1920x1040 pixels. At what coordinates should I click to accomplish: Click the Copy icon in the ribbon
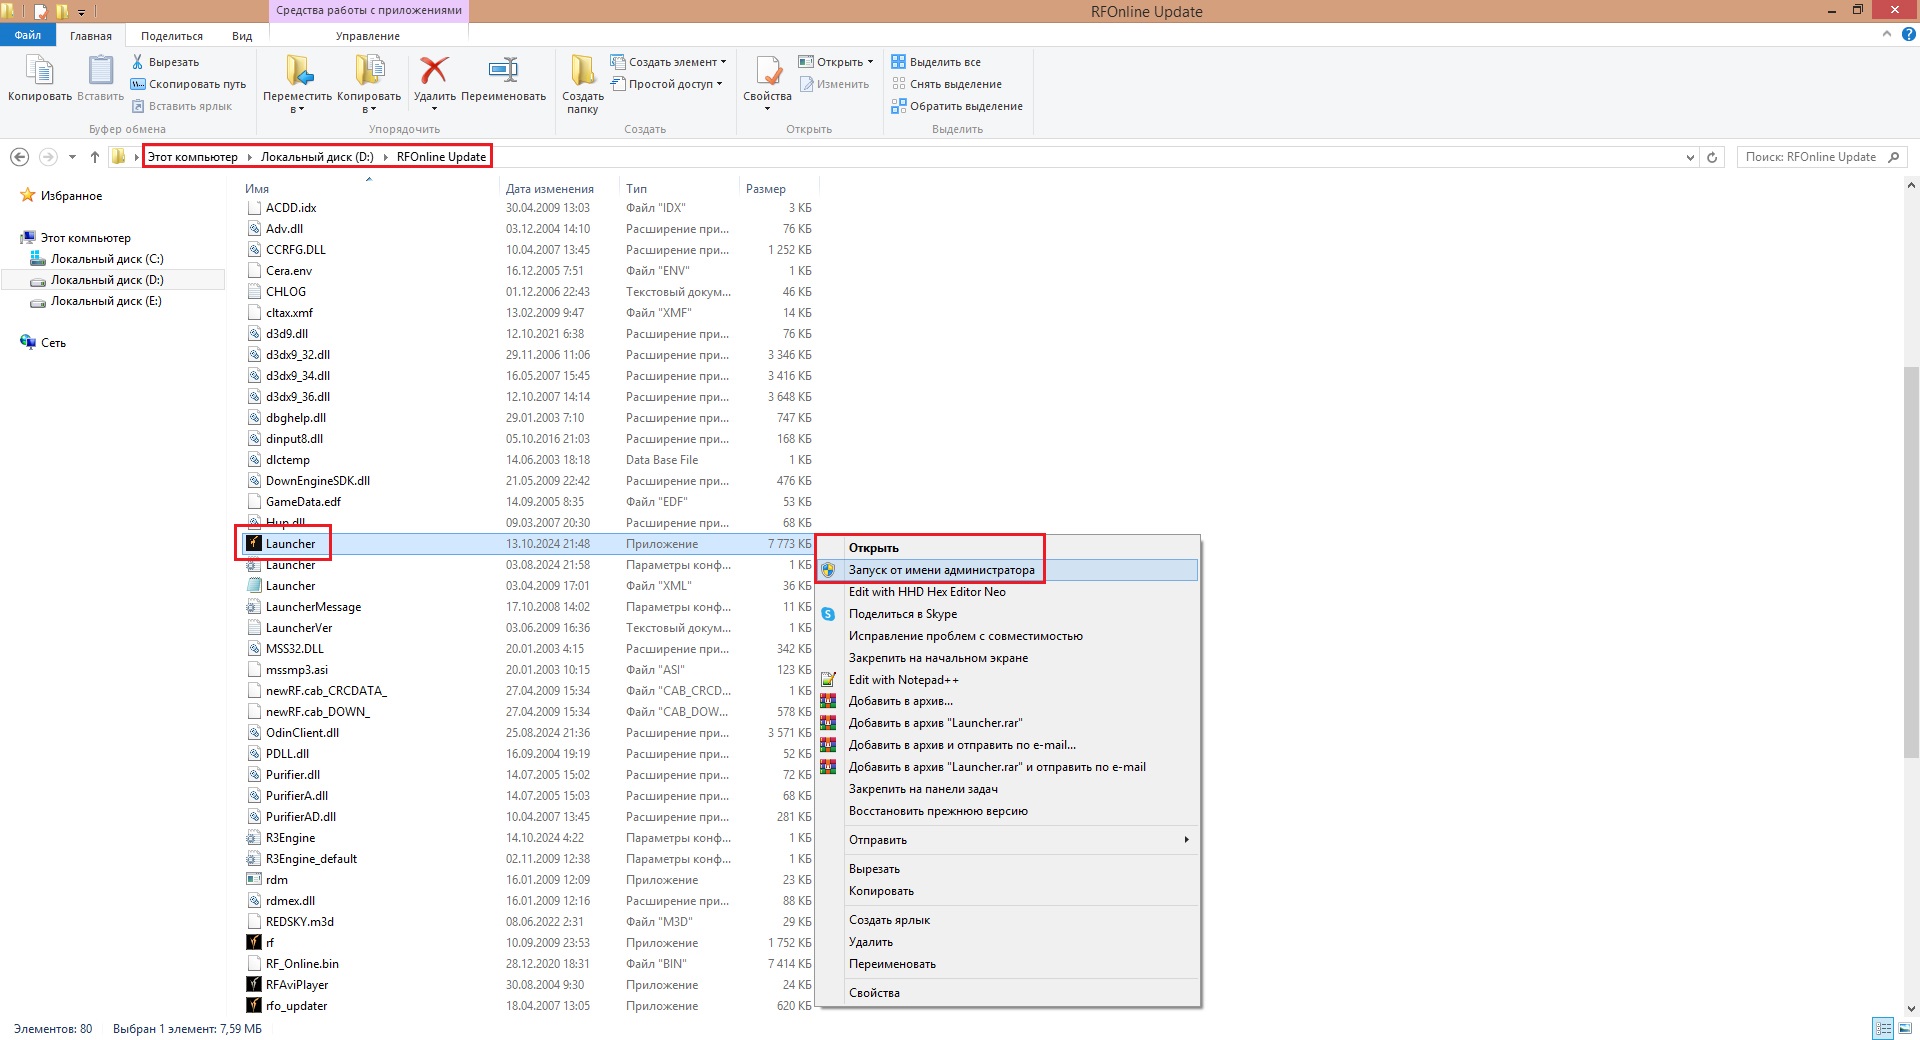(40, 72)
